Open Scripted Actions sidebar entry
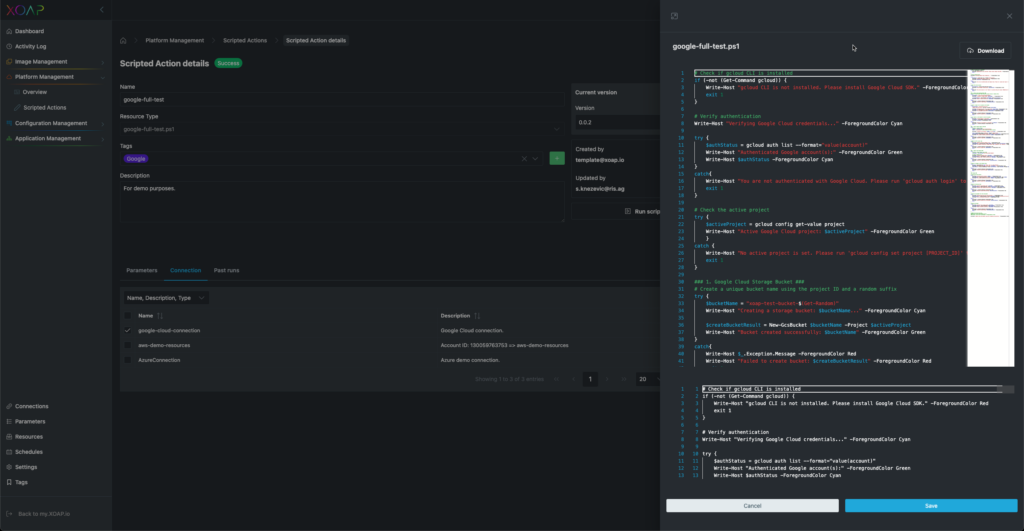1024x531 pixels. [44, 107]
